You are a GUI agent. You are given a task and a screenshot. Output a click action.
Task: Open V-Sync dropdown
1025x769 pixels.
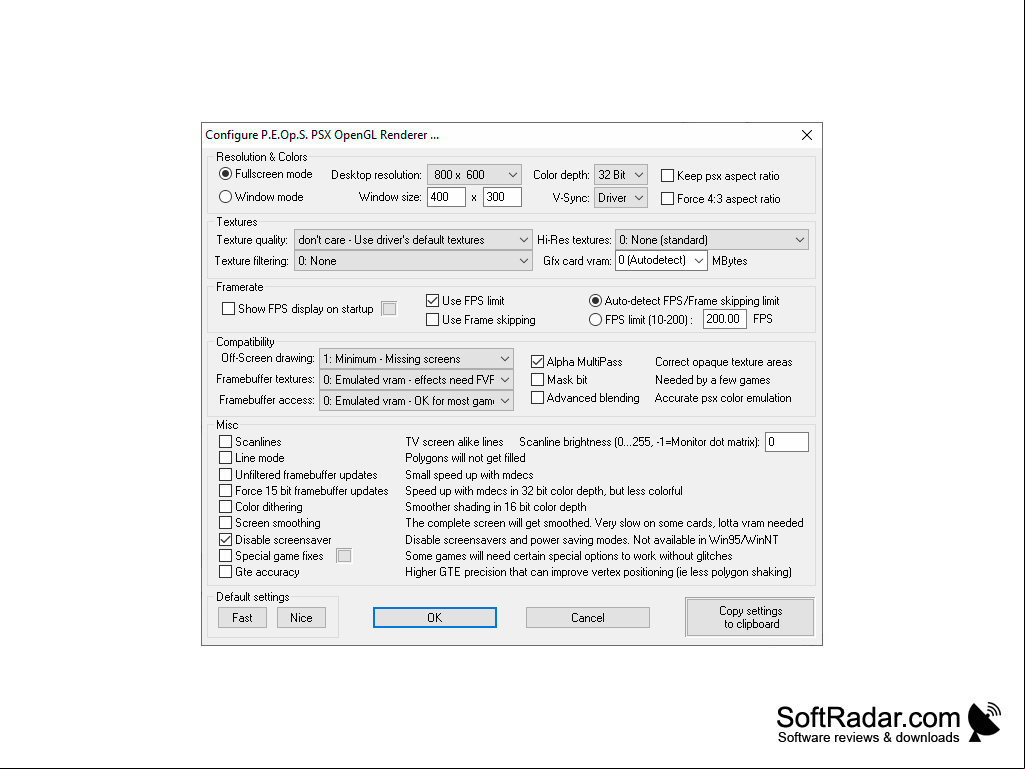[620, 197]
